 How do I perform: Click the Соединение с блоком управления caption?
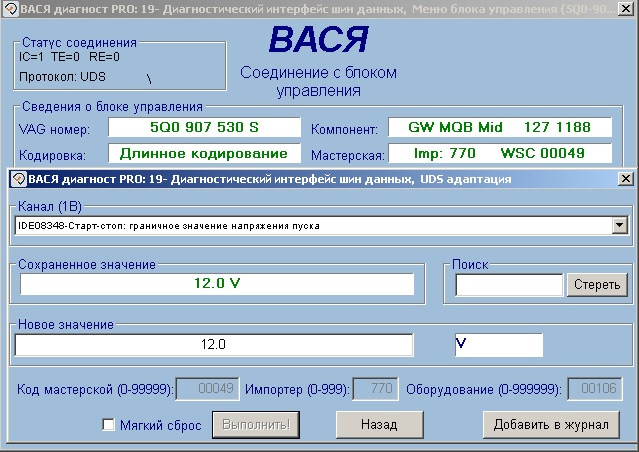(x=318, y=81)
